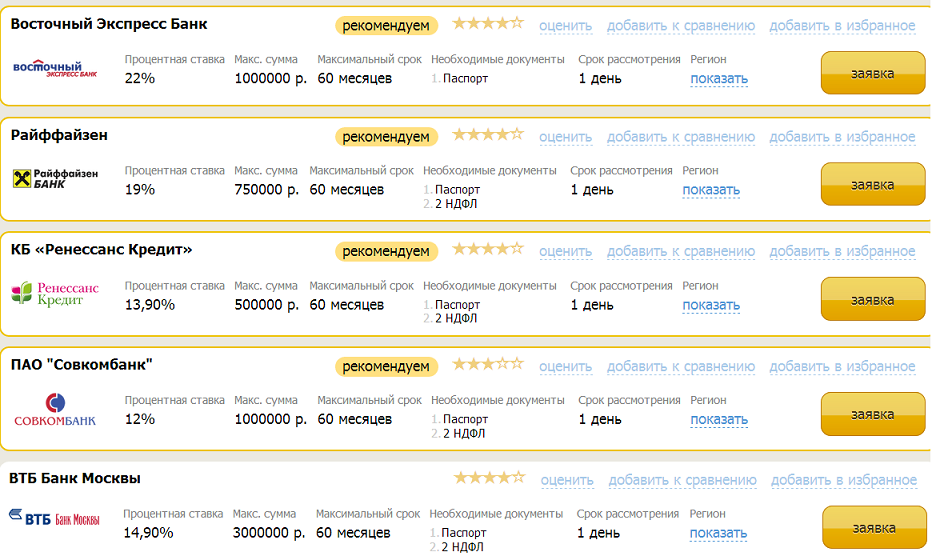Add ВТБ Банк Москвы to favorites
Image resolution: width=932 pixels, height=554 pixels.
coord(843,481)
